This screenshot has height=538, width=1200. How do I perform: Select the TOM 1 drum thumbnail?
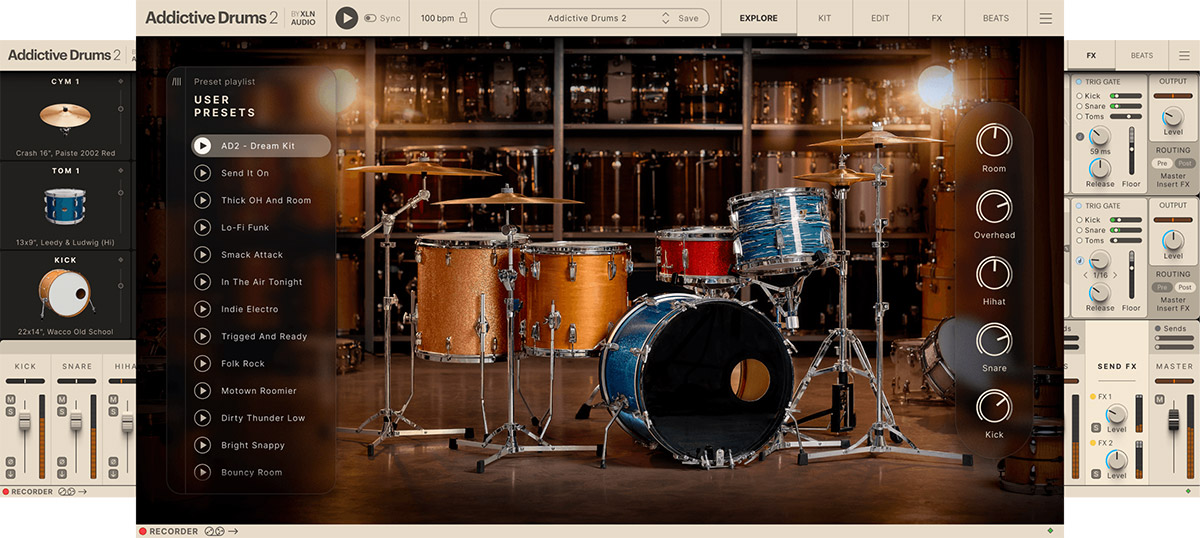65,206
